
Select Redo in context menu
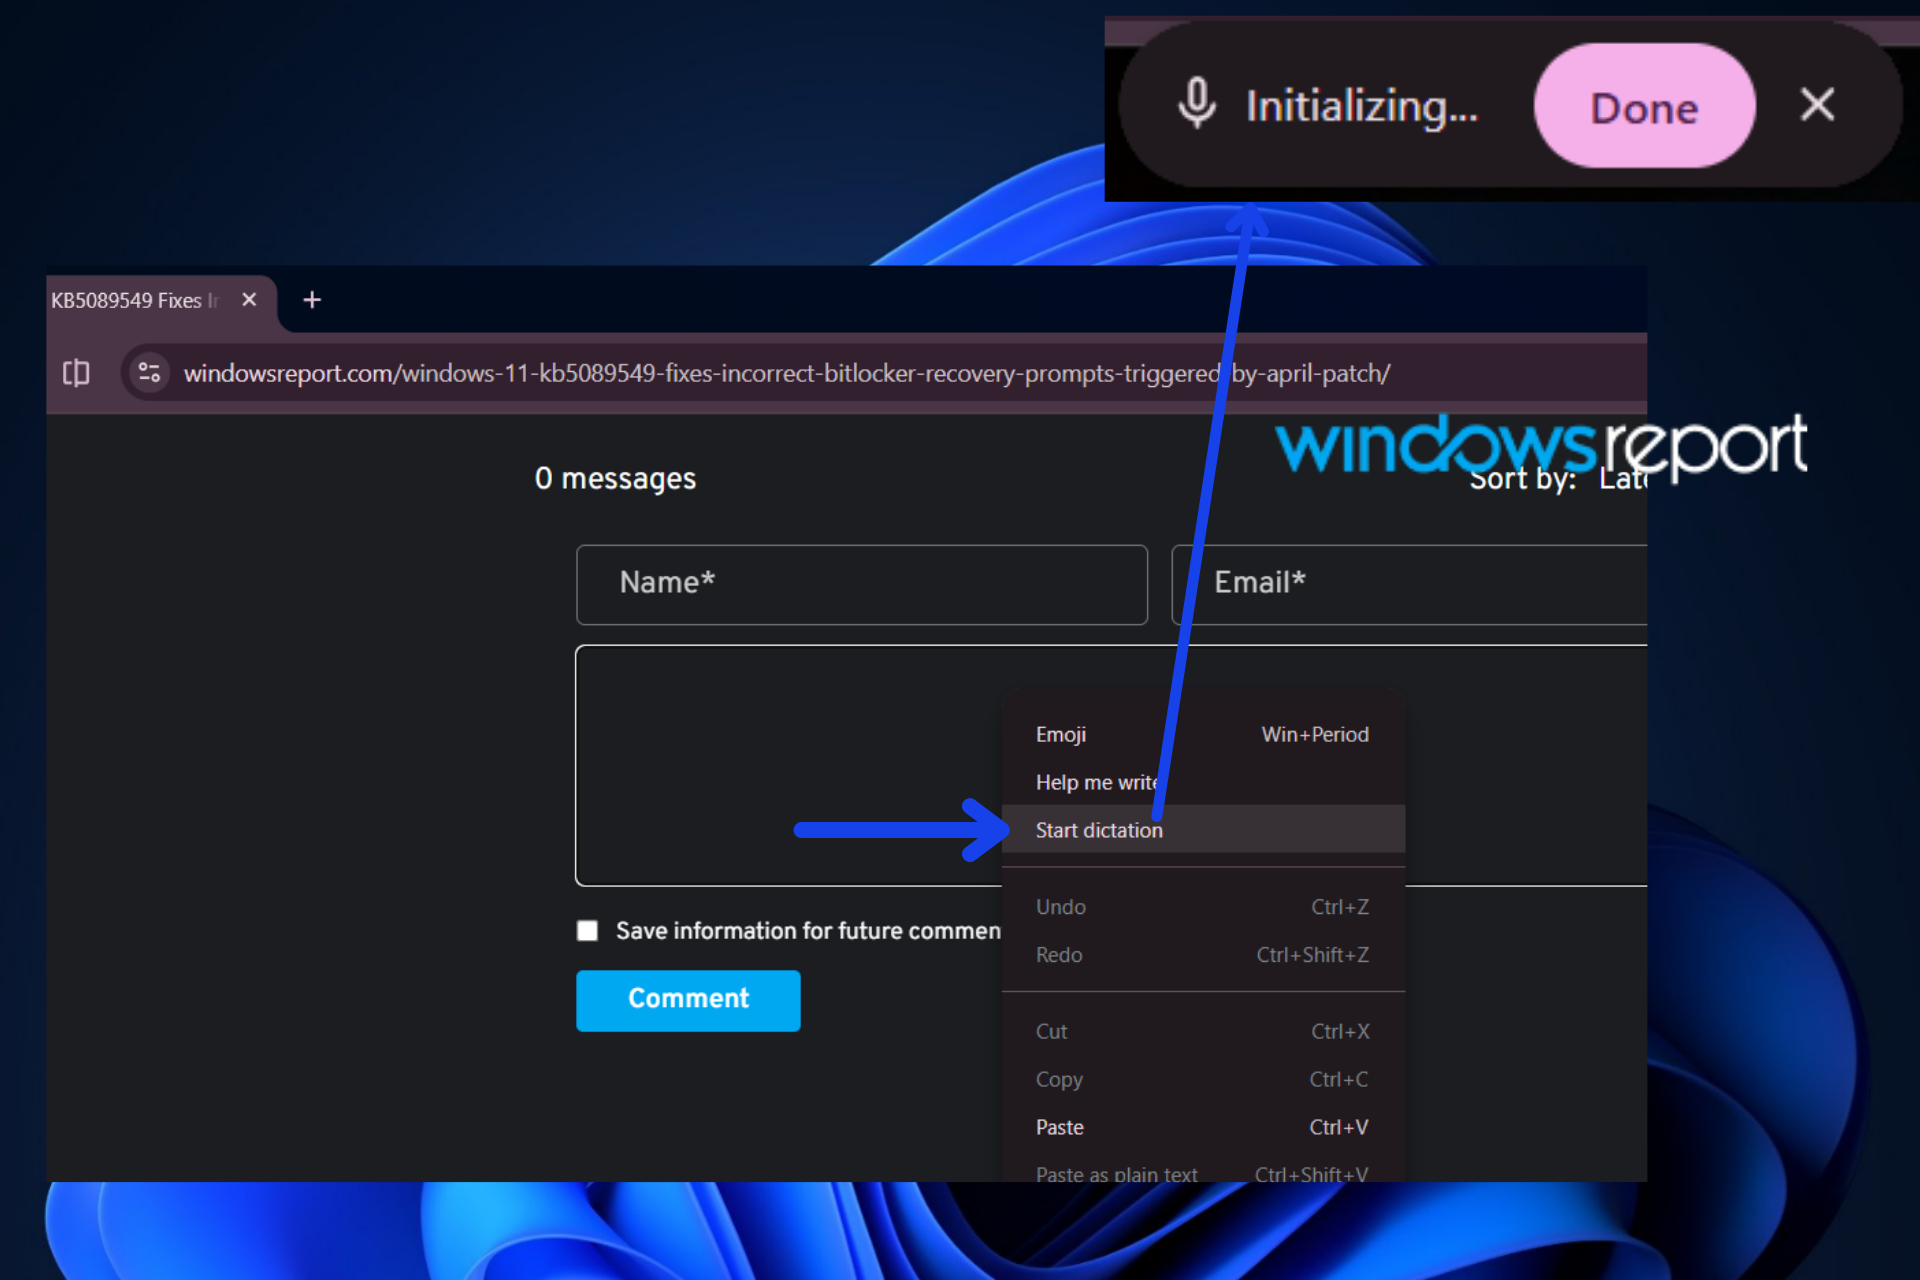pyautogui.click(x=1203, y=955)
